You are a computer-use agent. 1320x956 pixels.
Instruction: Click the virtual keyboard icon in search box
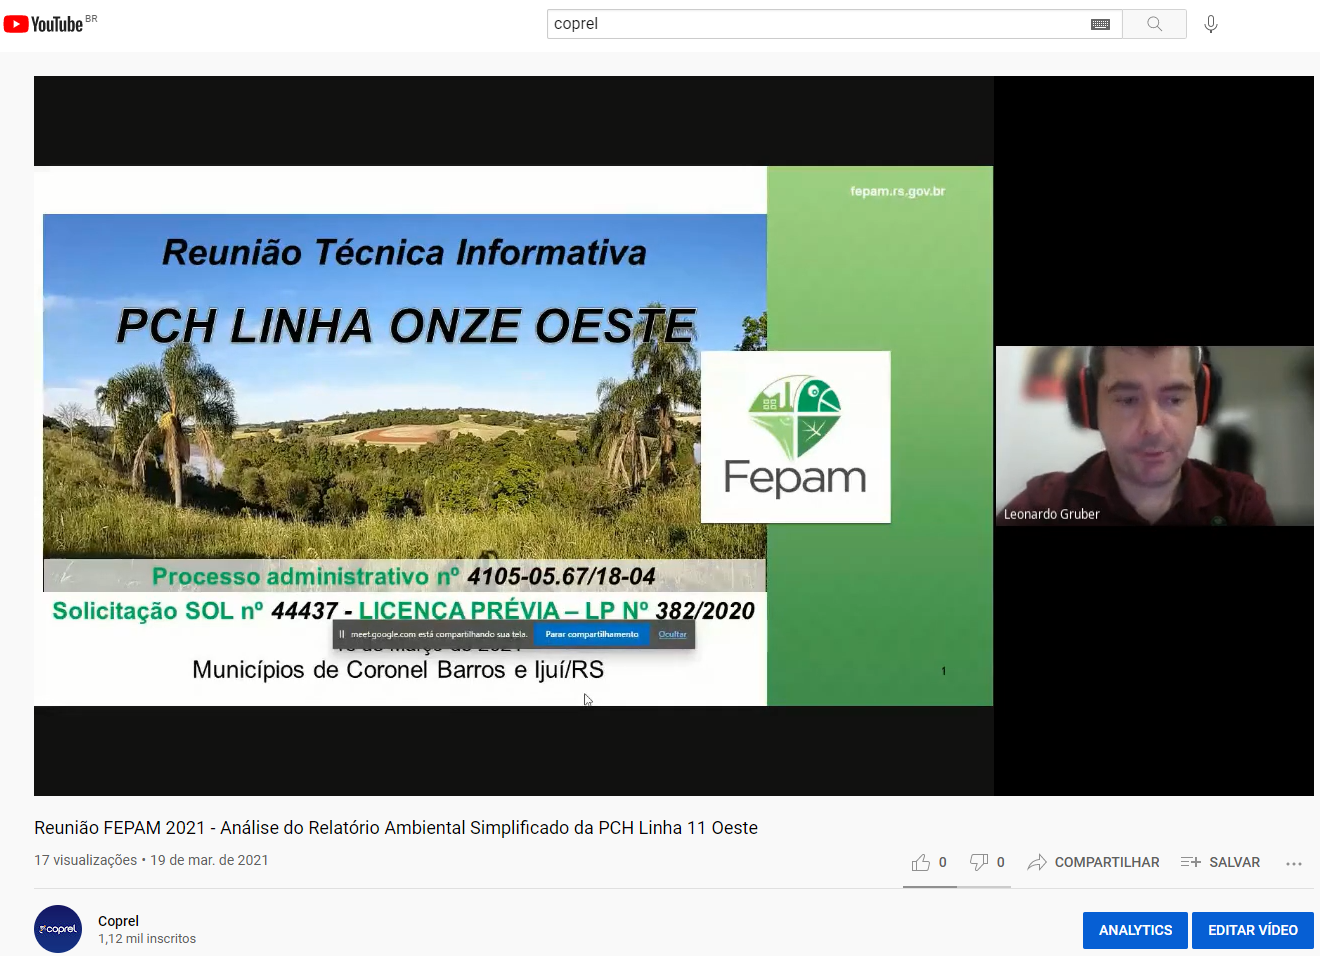tap(1100, 24)
